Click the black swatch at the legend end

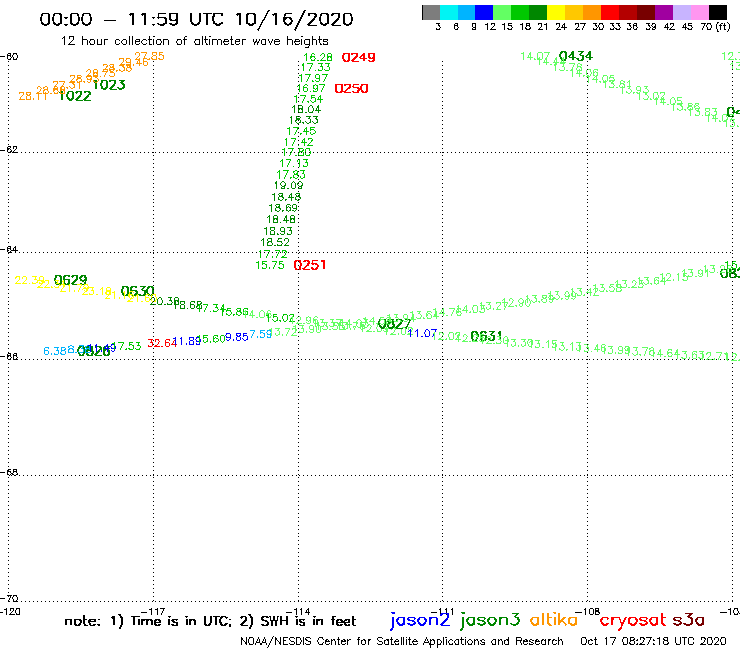click(718, 12)
